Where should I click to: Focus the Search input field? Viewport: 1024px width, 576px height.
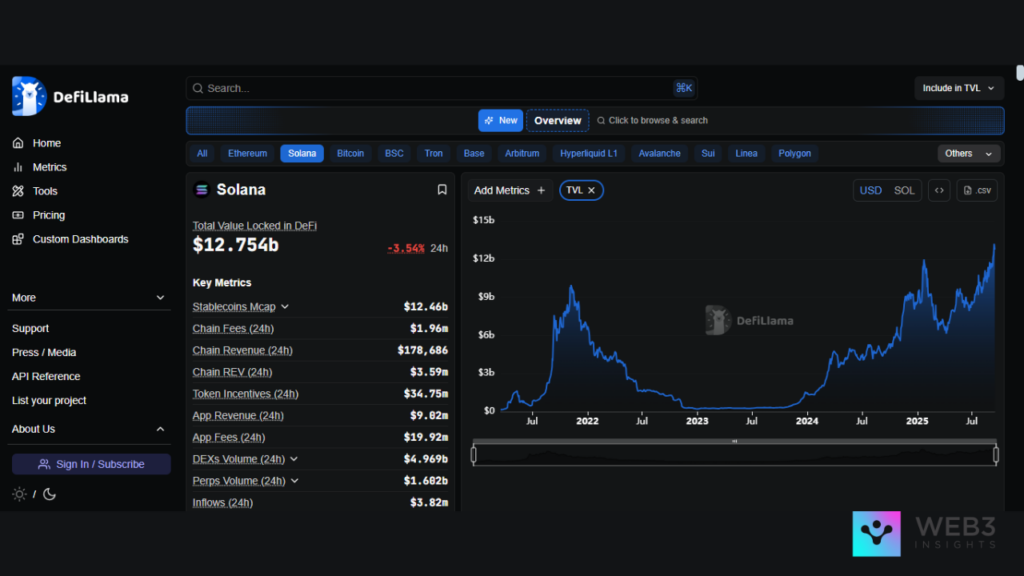click(442, 88)
